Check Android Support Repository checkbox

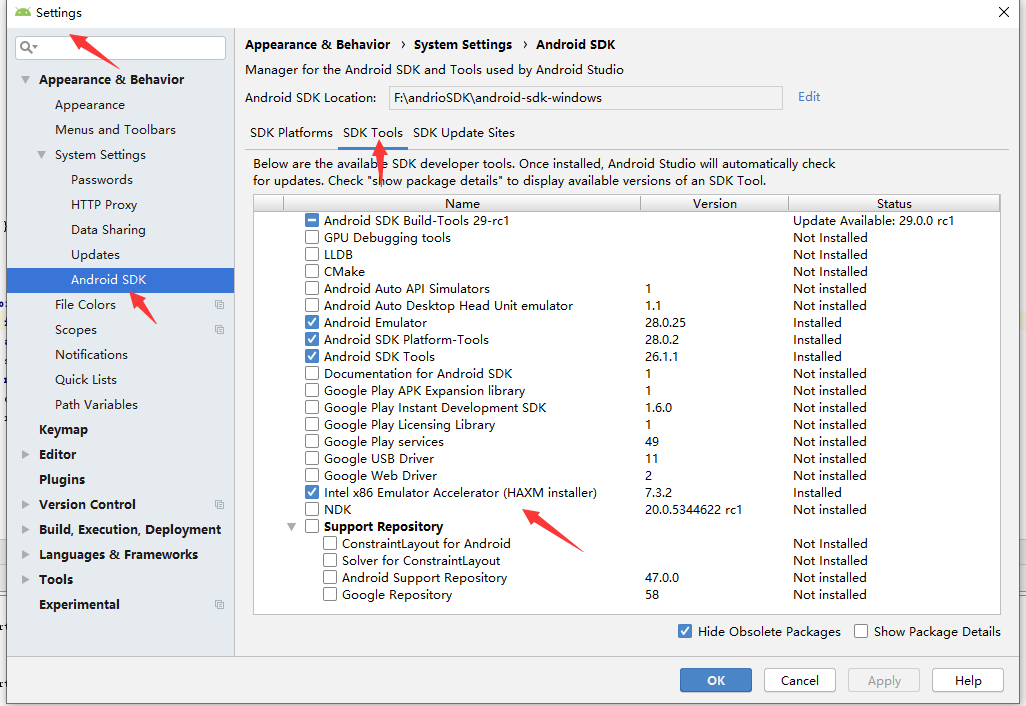(x=330, y=578)
